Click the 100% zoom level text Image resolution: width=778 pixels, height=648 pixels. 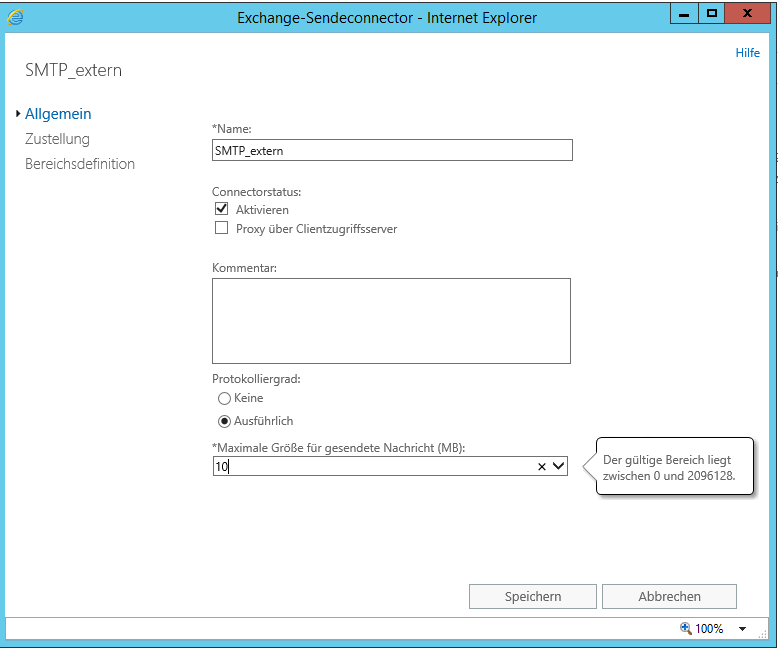click(x=709, y=629)
